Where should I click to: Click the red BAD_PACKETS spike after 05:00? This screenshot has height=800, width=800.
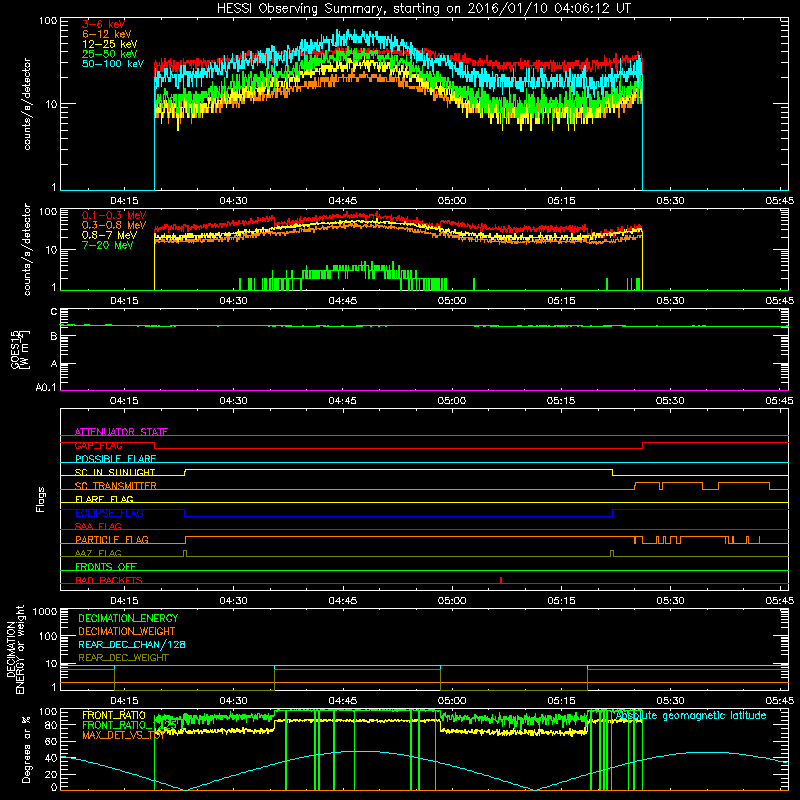point(501,580)
